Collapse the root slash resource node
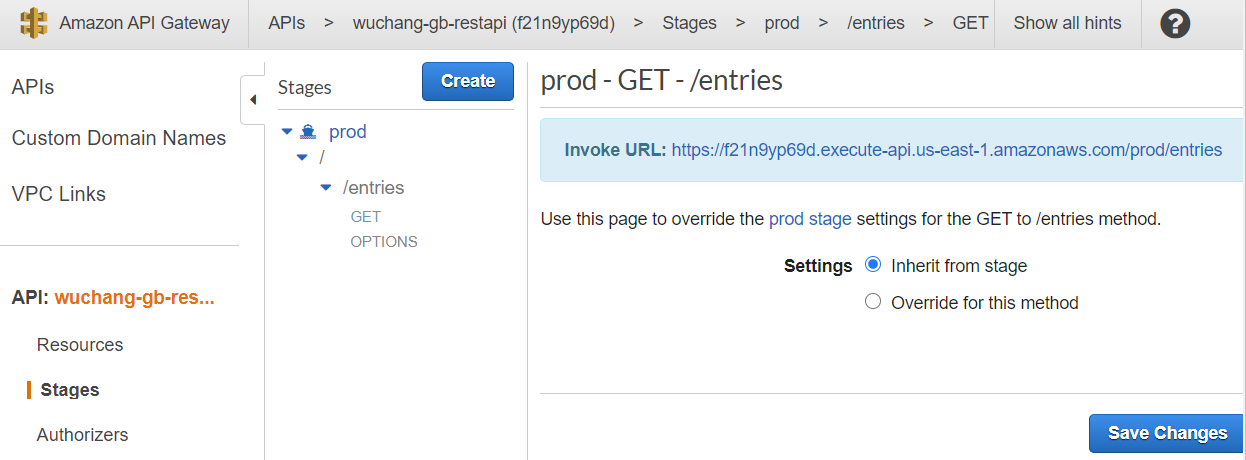Viewport: 1246px width, 460px height. click(302, 157)
